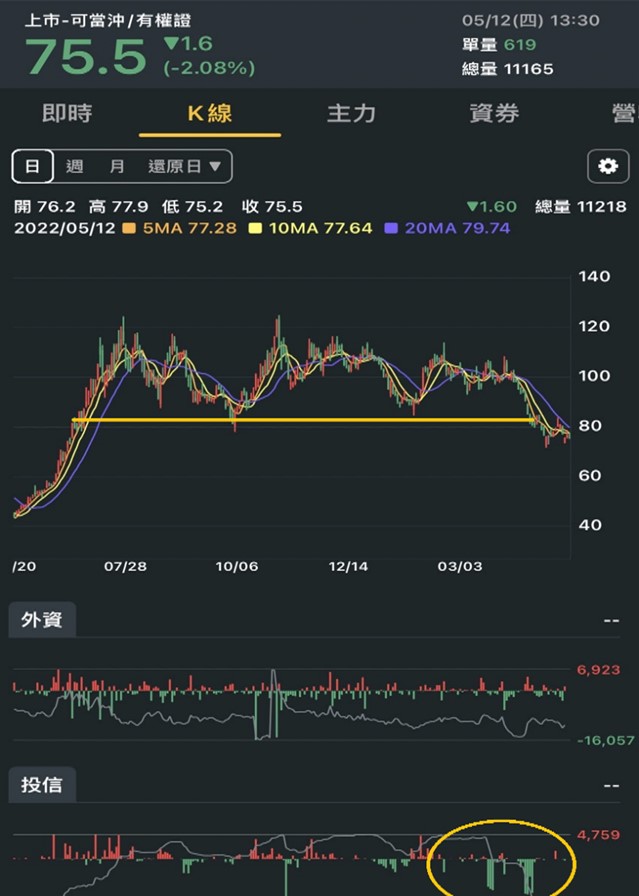
Task: Switch chart period to 月
Action: coord(117,166)
